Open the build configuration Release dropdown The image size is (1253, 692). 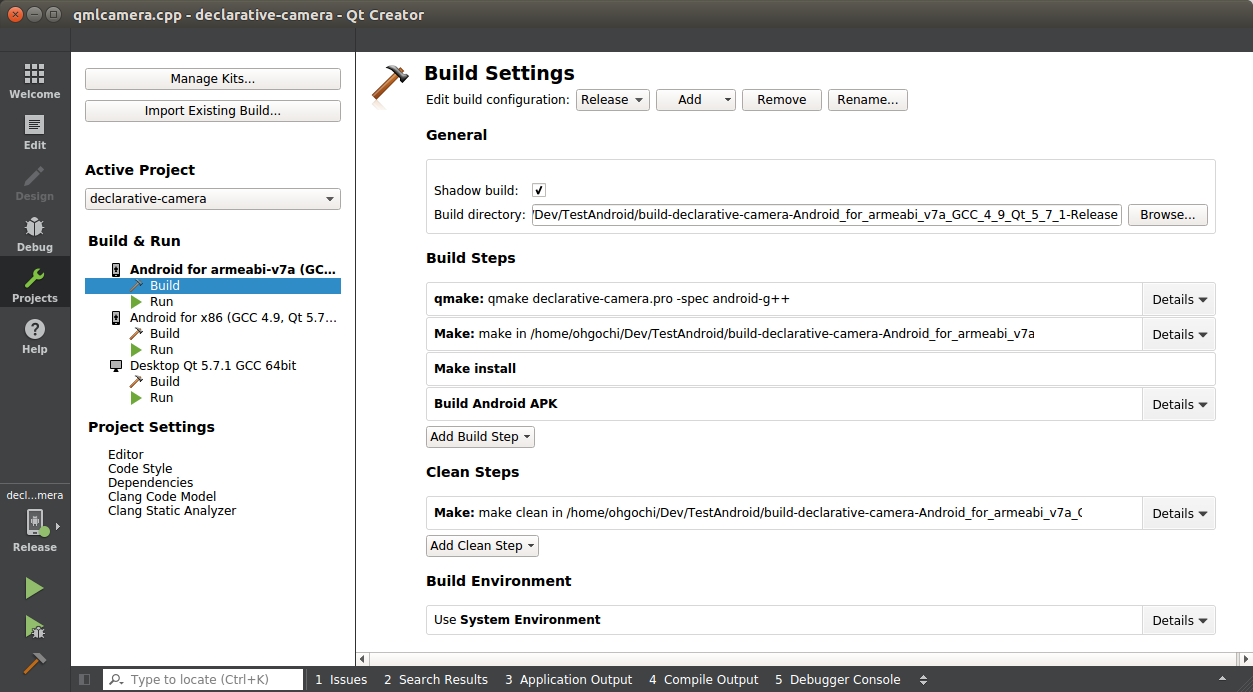coord(613,100)
